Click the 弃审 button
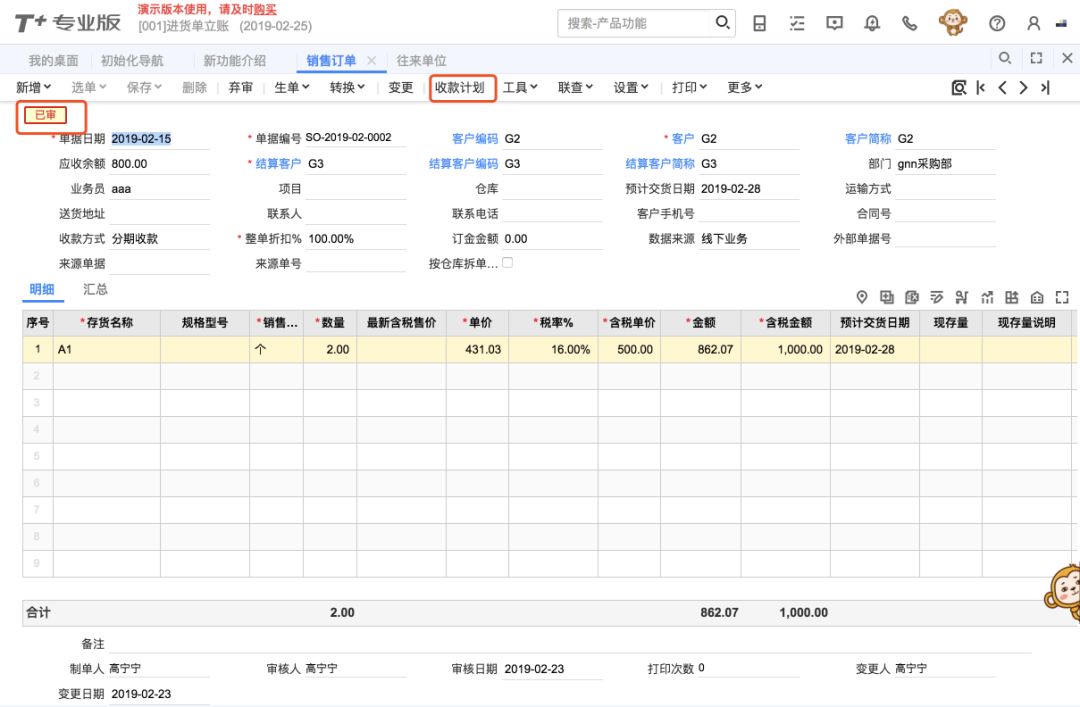1080x707 pixels. (240, 88)
